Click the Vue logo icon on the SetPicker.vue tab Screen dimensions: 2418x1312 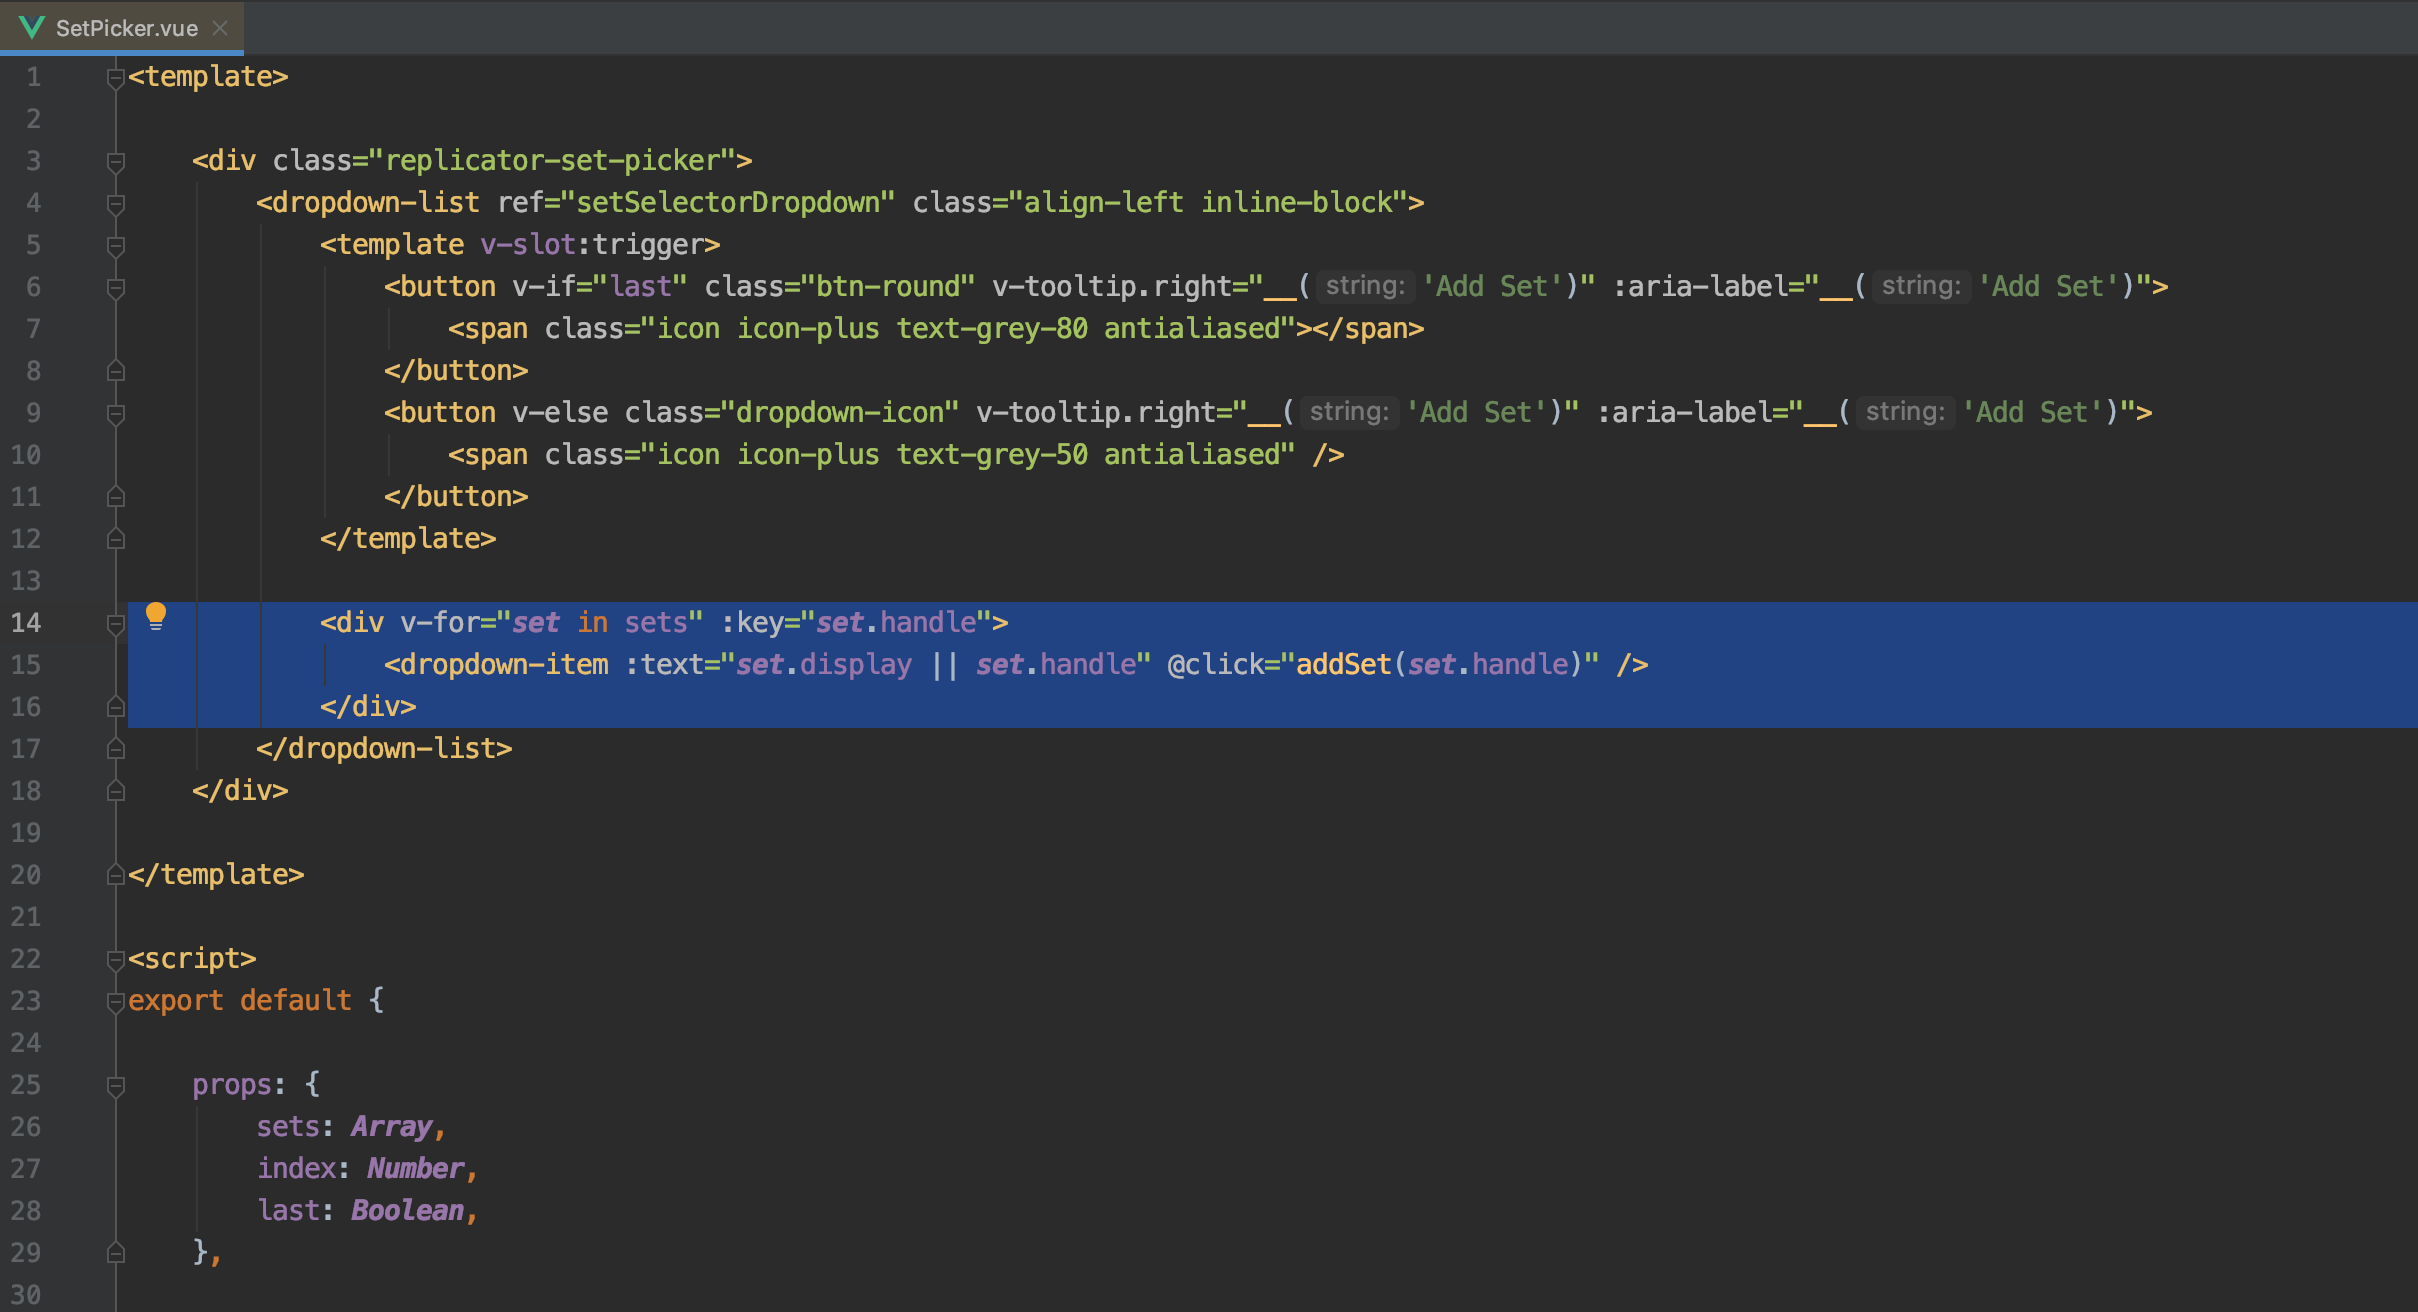pos(33,27)
